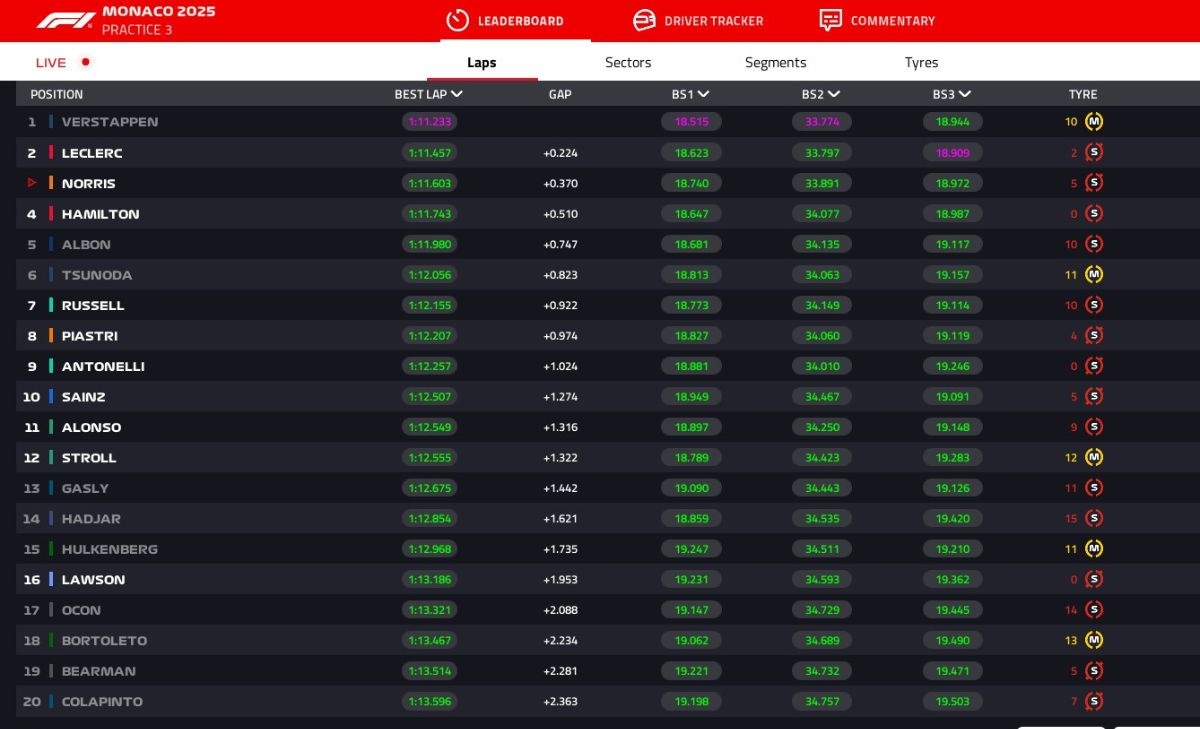Select the ANTONELLI driver name

(103, 367)
